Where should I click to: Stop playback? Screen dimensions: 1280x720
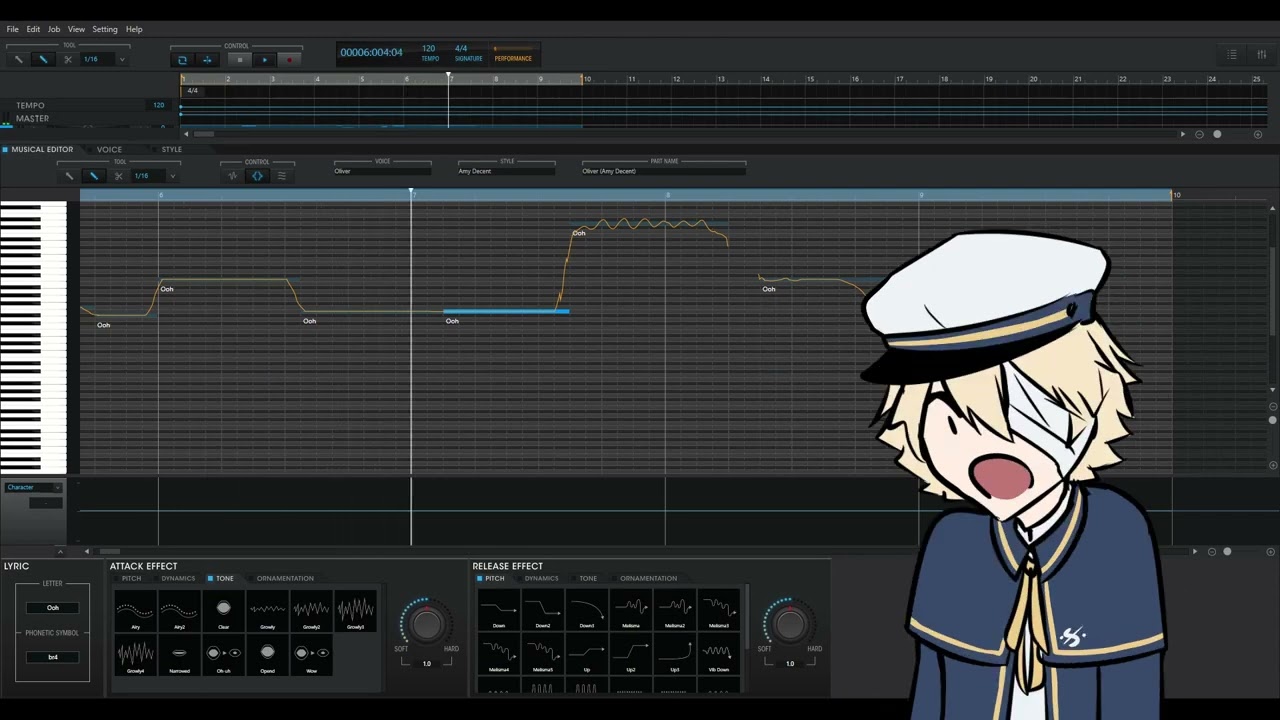[239, 60]
